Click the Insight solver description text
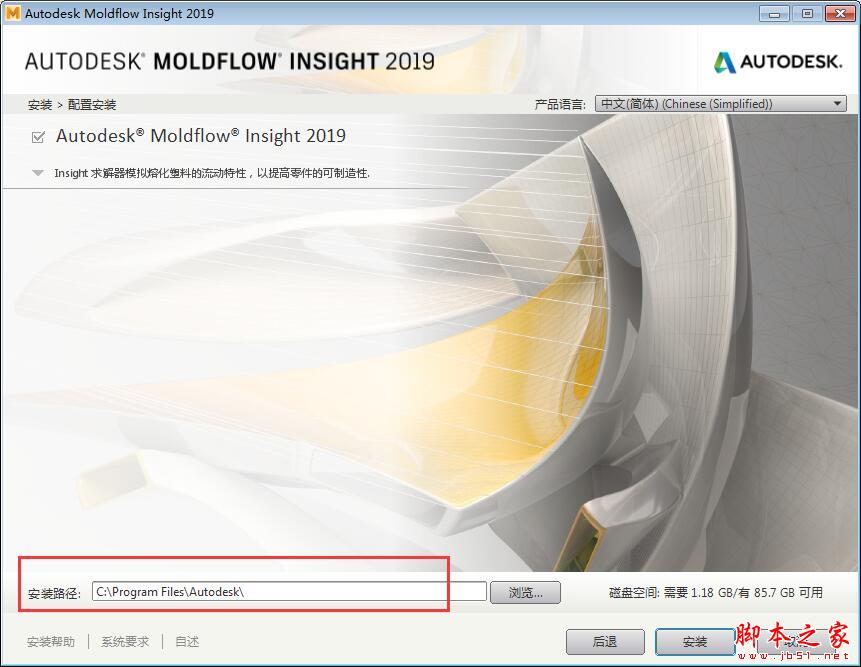This screenshot has height=667, width=861. click(212, 173)
